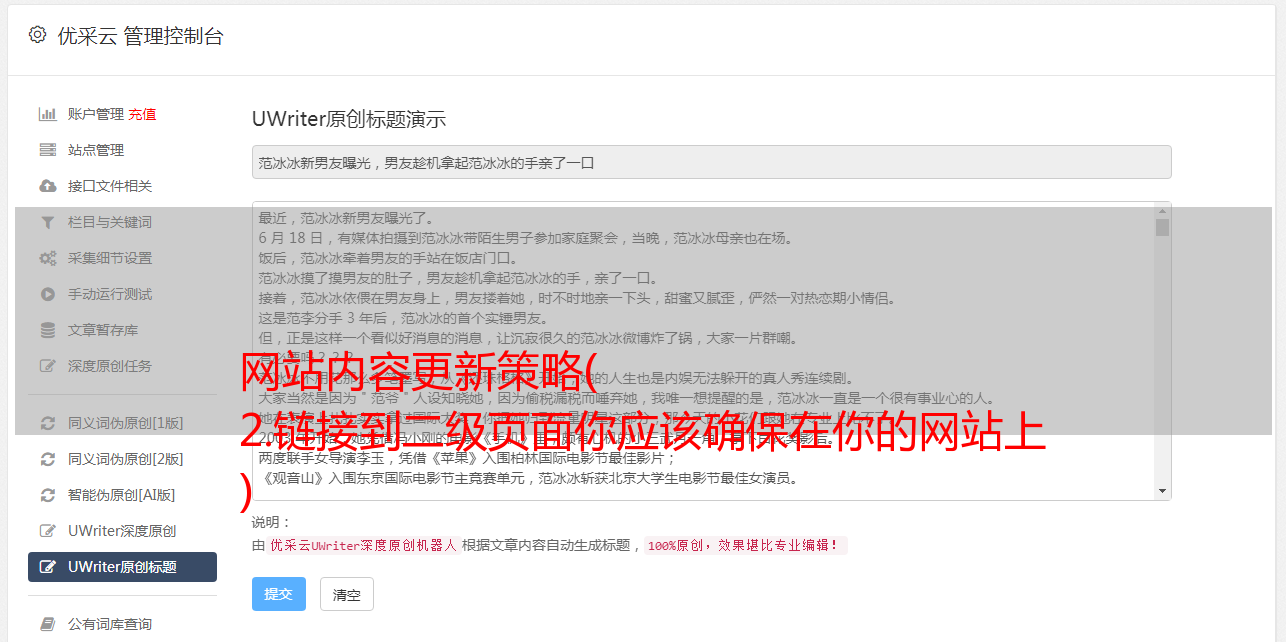Click the refresh icon beside 同义词伪原创[1版]
The width and height of the screenshot is (1286, 642).
pos(47,423)
